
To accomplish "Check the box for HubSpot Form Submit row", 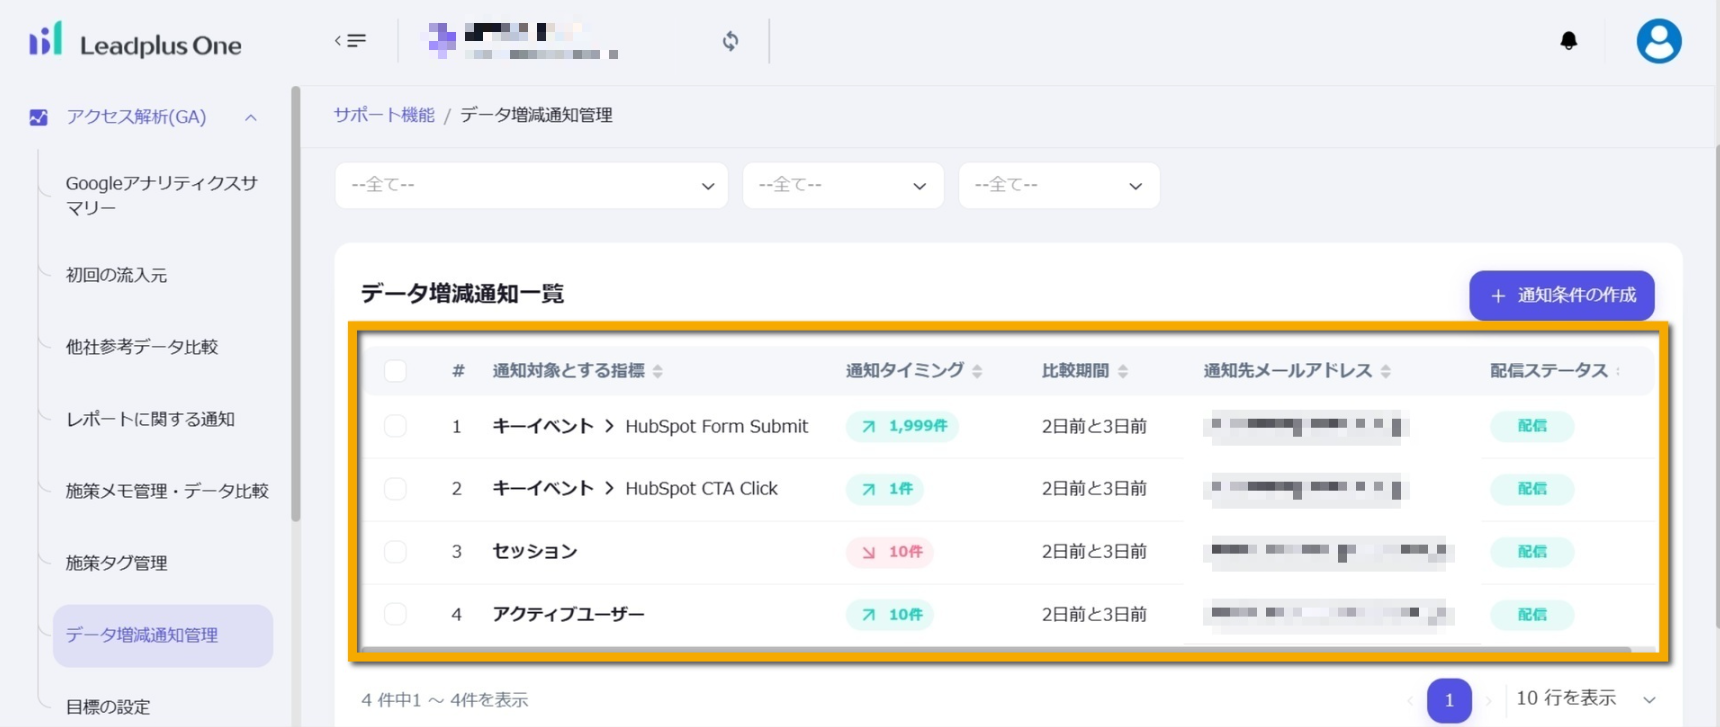I will click(395, 426).
